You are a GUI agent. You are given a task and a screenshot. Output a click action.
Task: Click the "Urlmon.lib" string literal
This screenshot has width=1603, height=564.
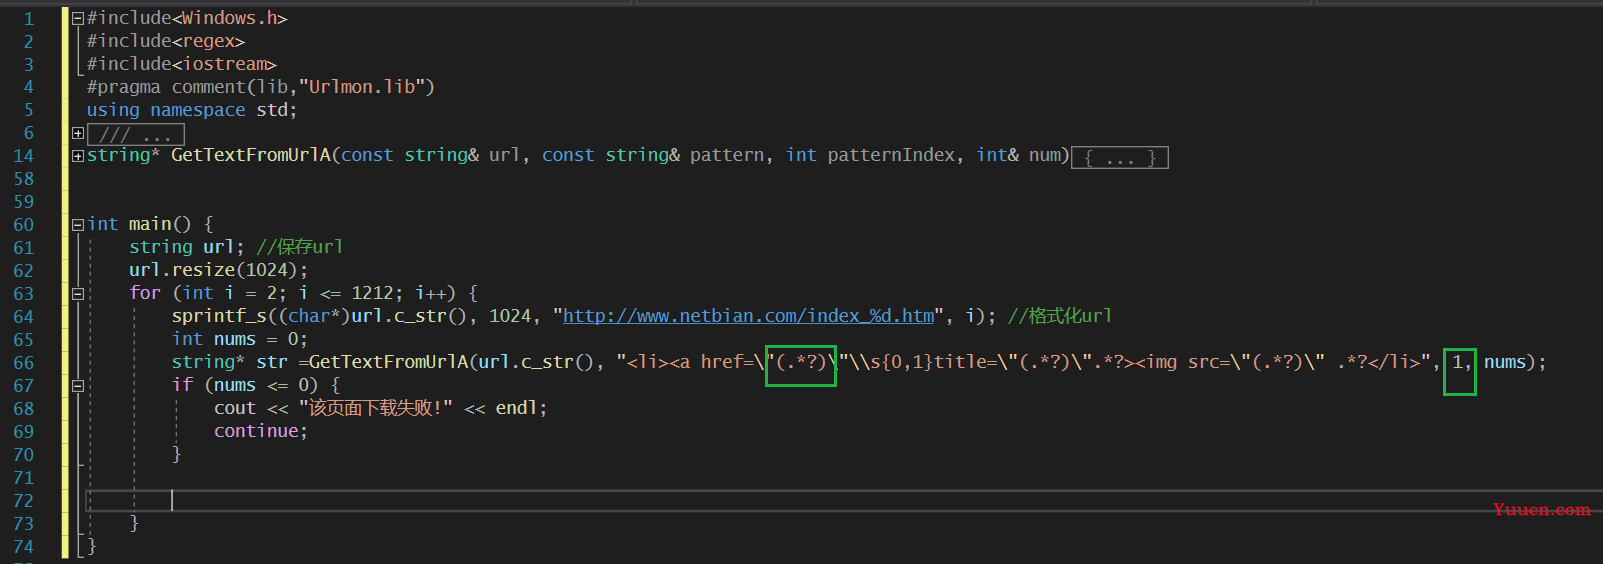(361, 87)
